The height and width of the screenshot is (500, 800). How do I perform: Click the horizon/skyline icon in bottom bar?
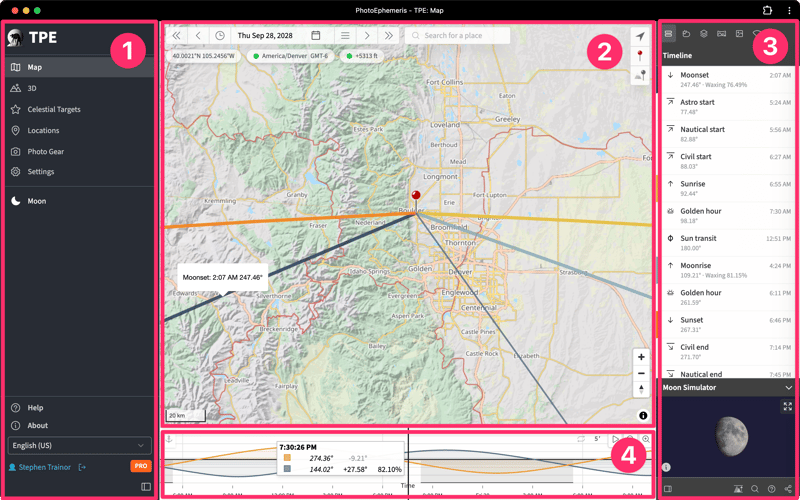click(x=738, y=489)
